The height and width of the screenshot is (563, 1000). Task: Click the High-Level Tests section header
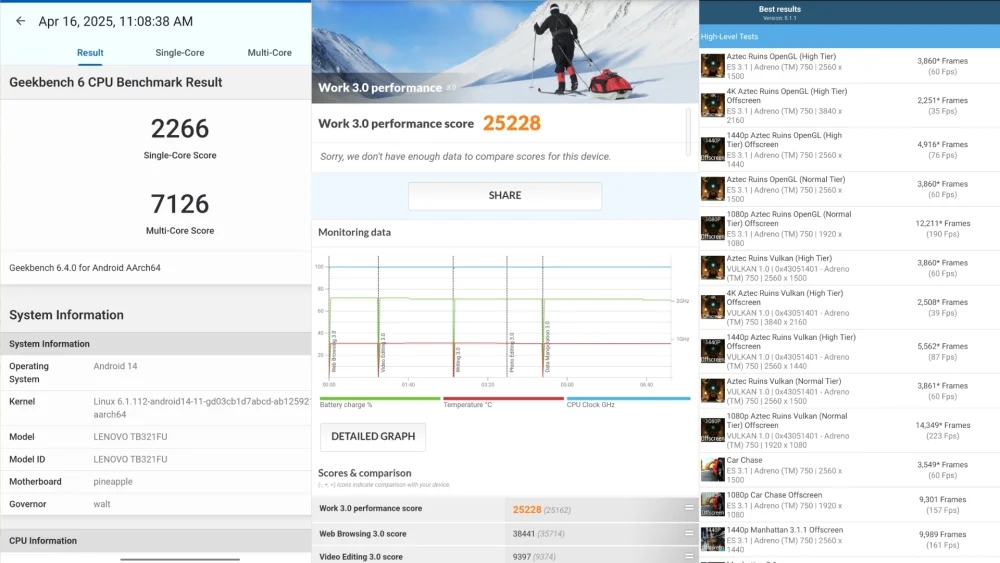849,37
